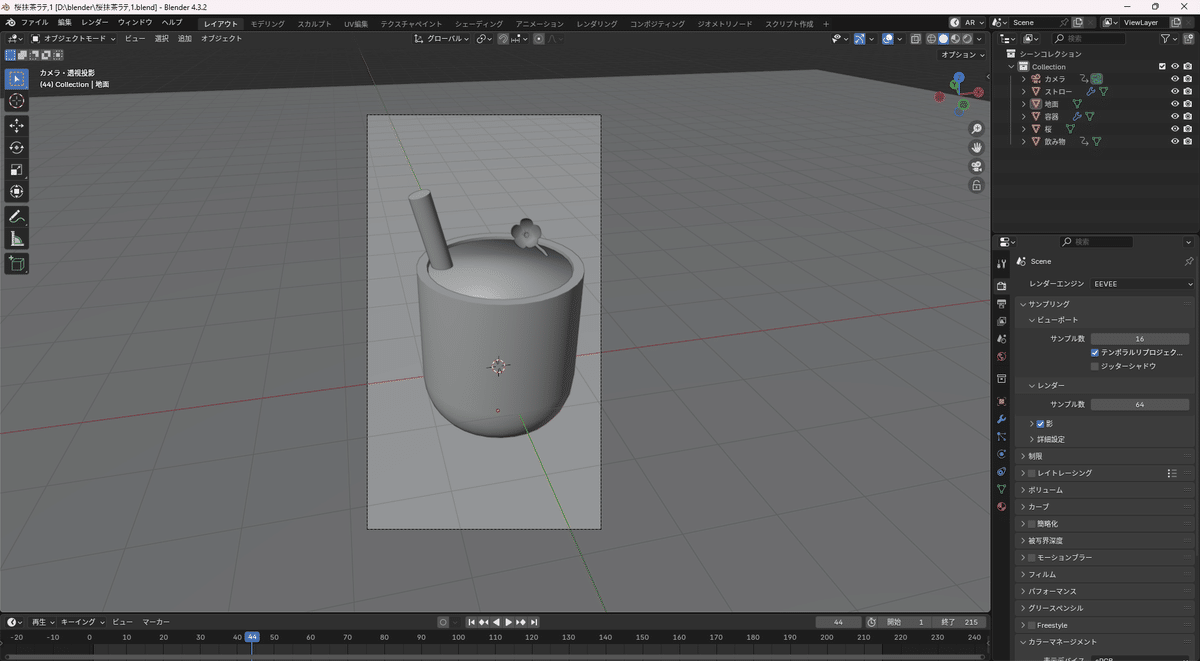This screenshot has height=661, width=1200.
Task: Switch to material preview shading
Action: 955,39
